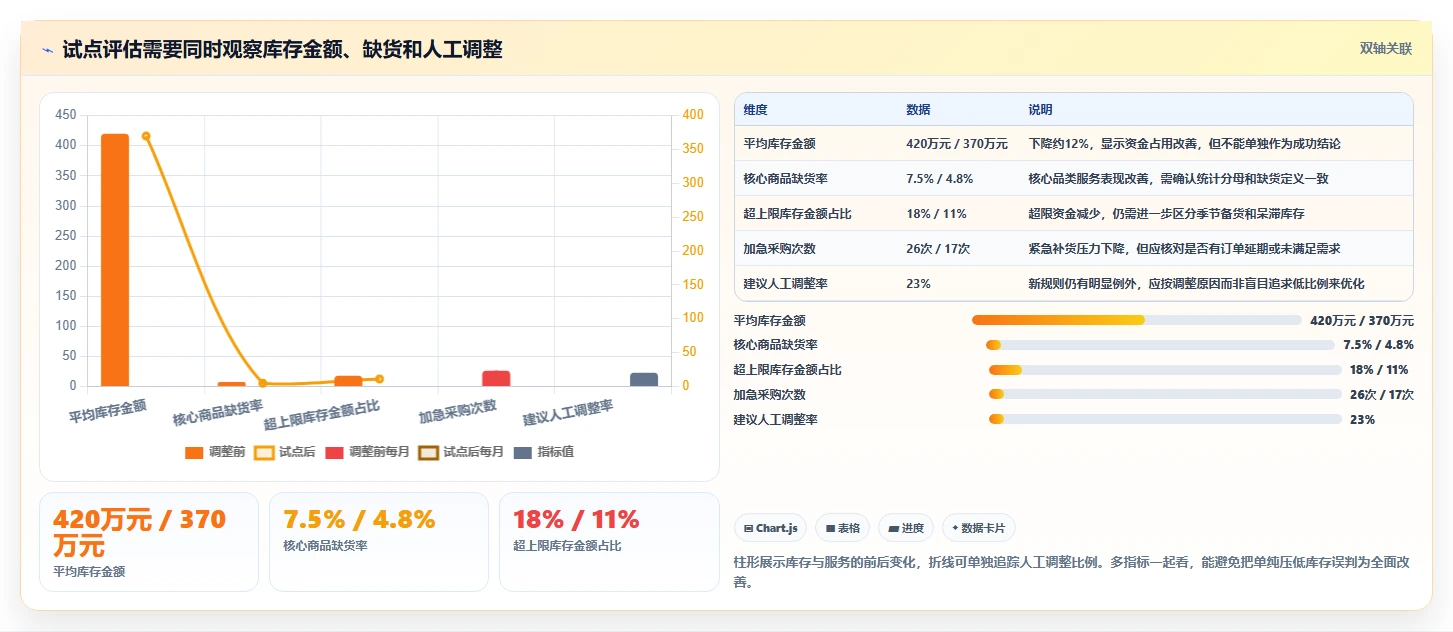Open the 18% / 11% stat card
Image resolution: width=1453 pixels, height=632 pixels.
pyautogui.click(x=609, y=541)
